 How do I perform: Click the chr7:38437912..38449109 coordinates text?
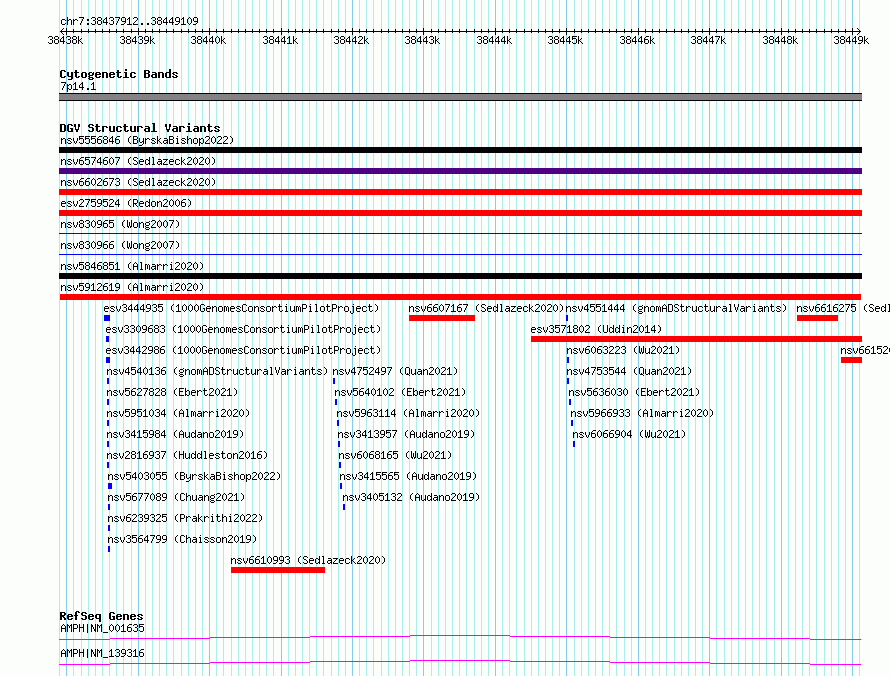tap(129, 21)
